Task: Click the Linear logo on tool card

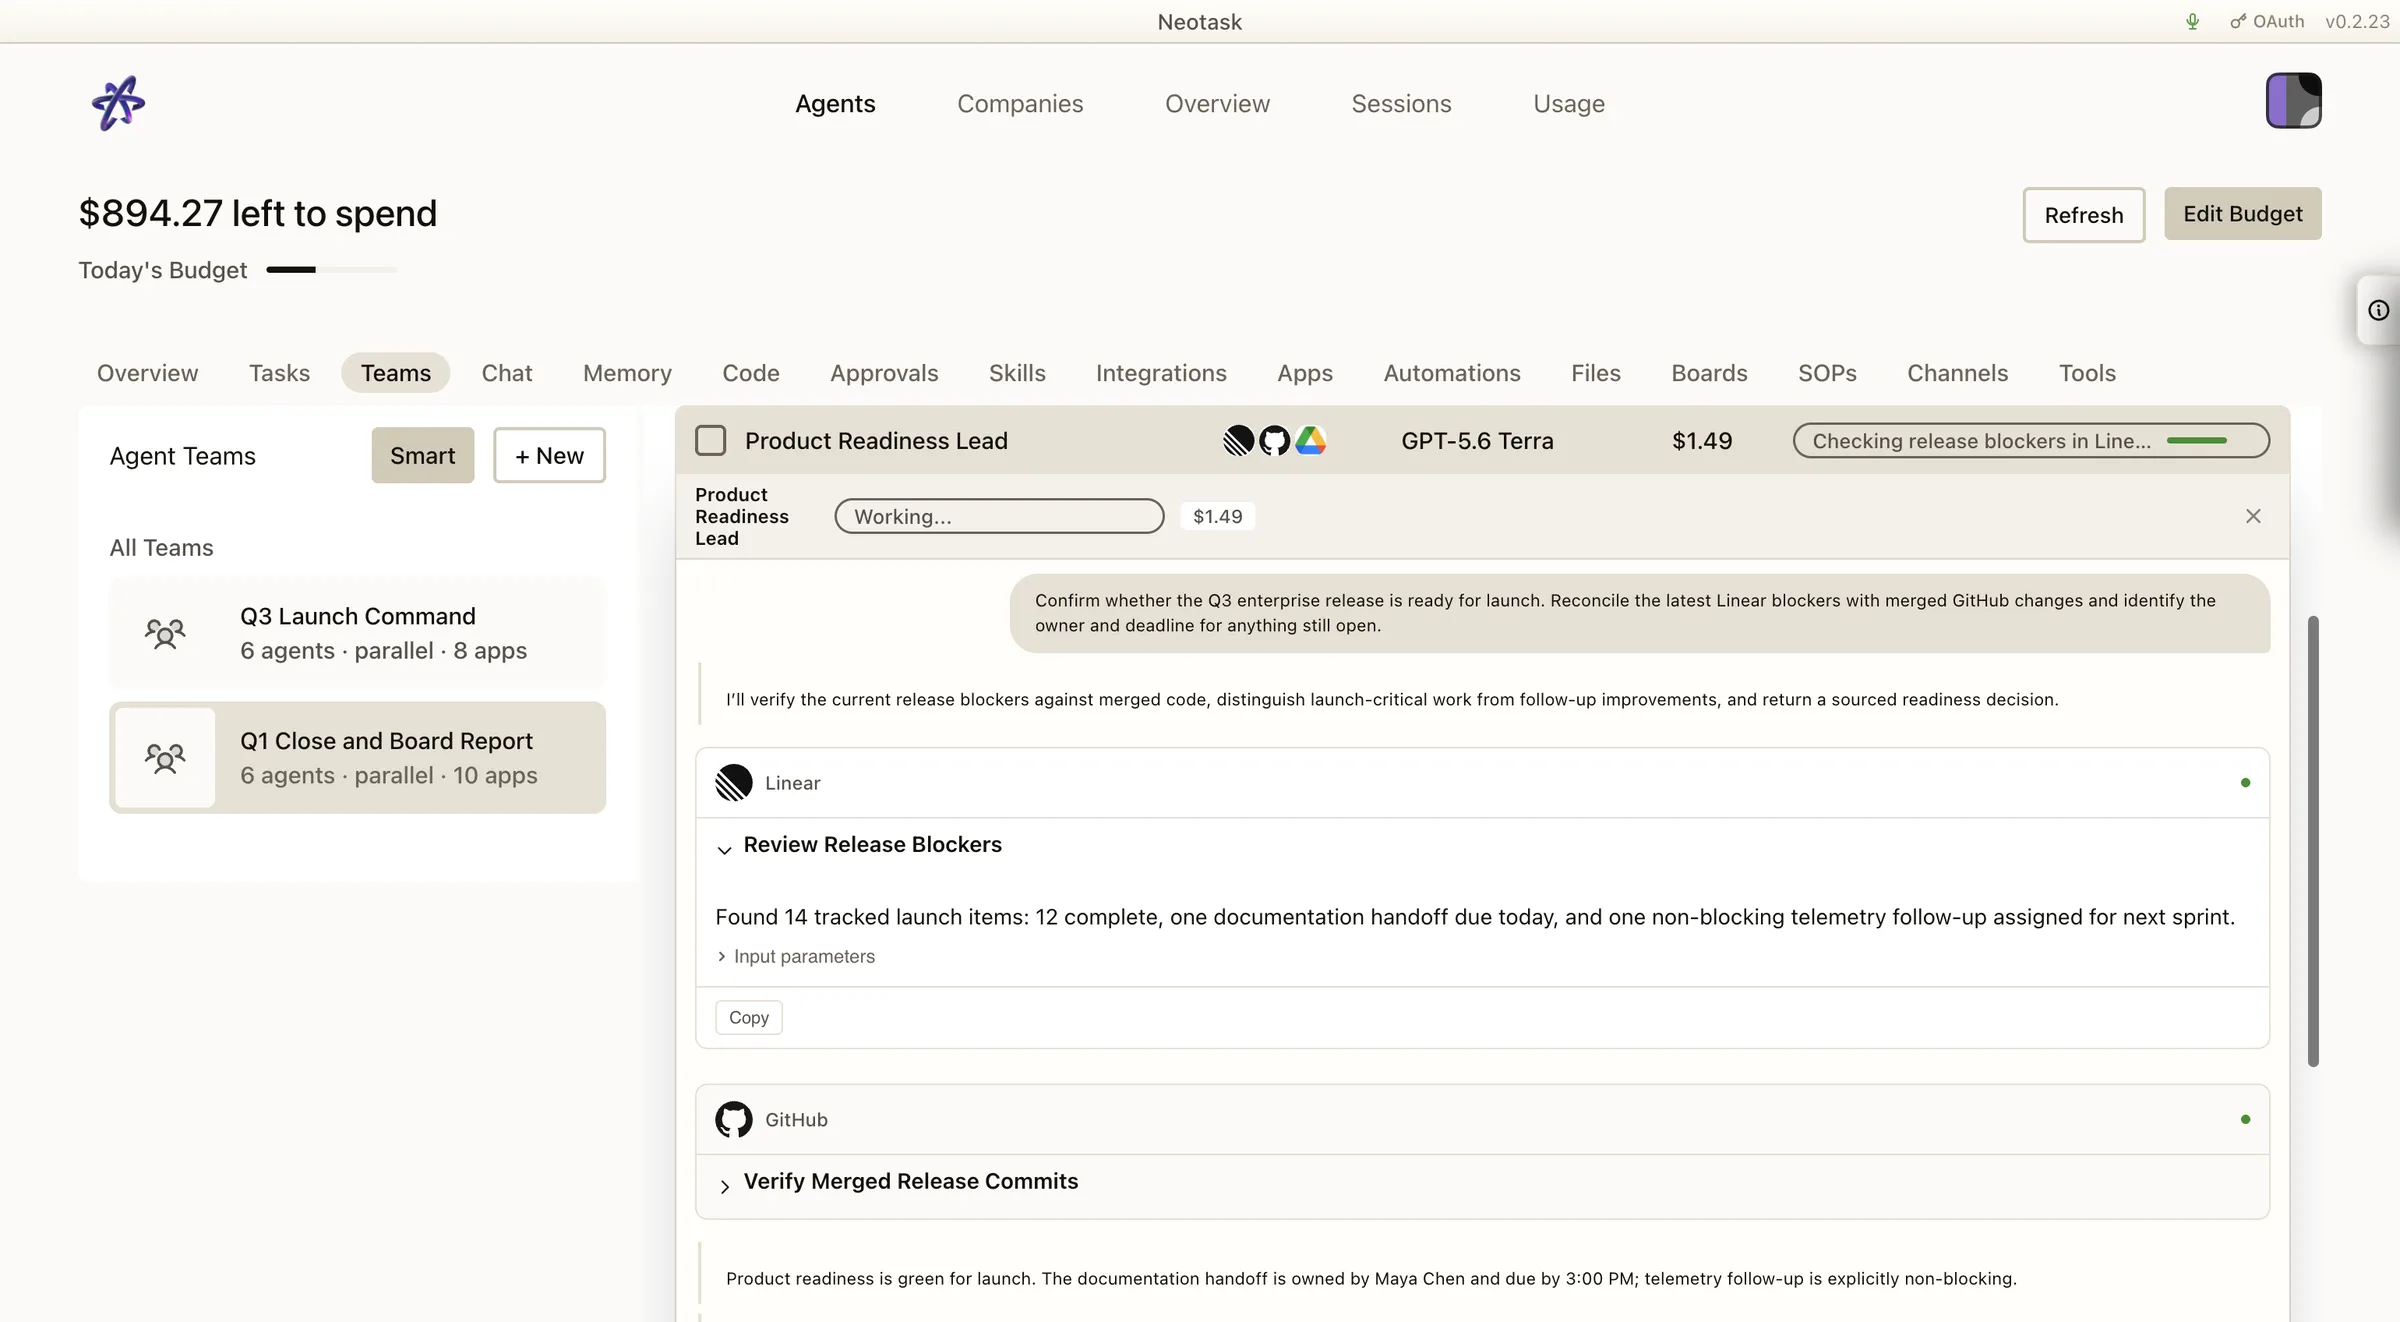Action: [734, 783]
